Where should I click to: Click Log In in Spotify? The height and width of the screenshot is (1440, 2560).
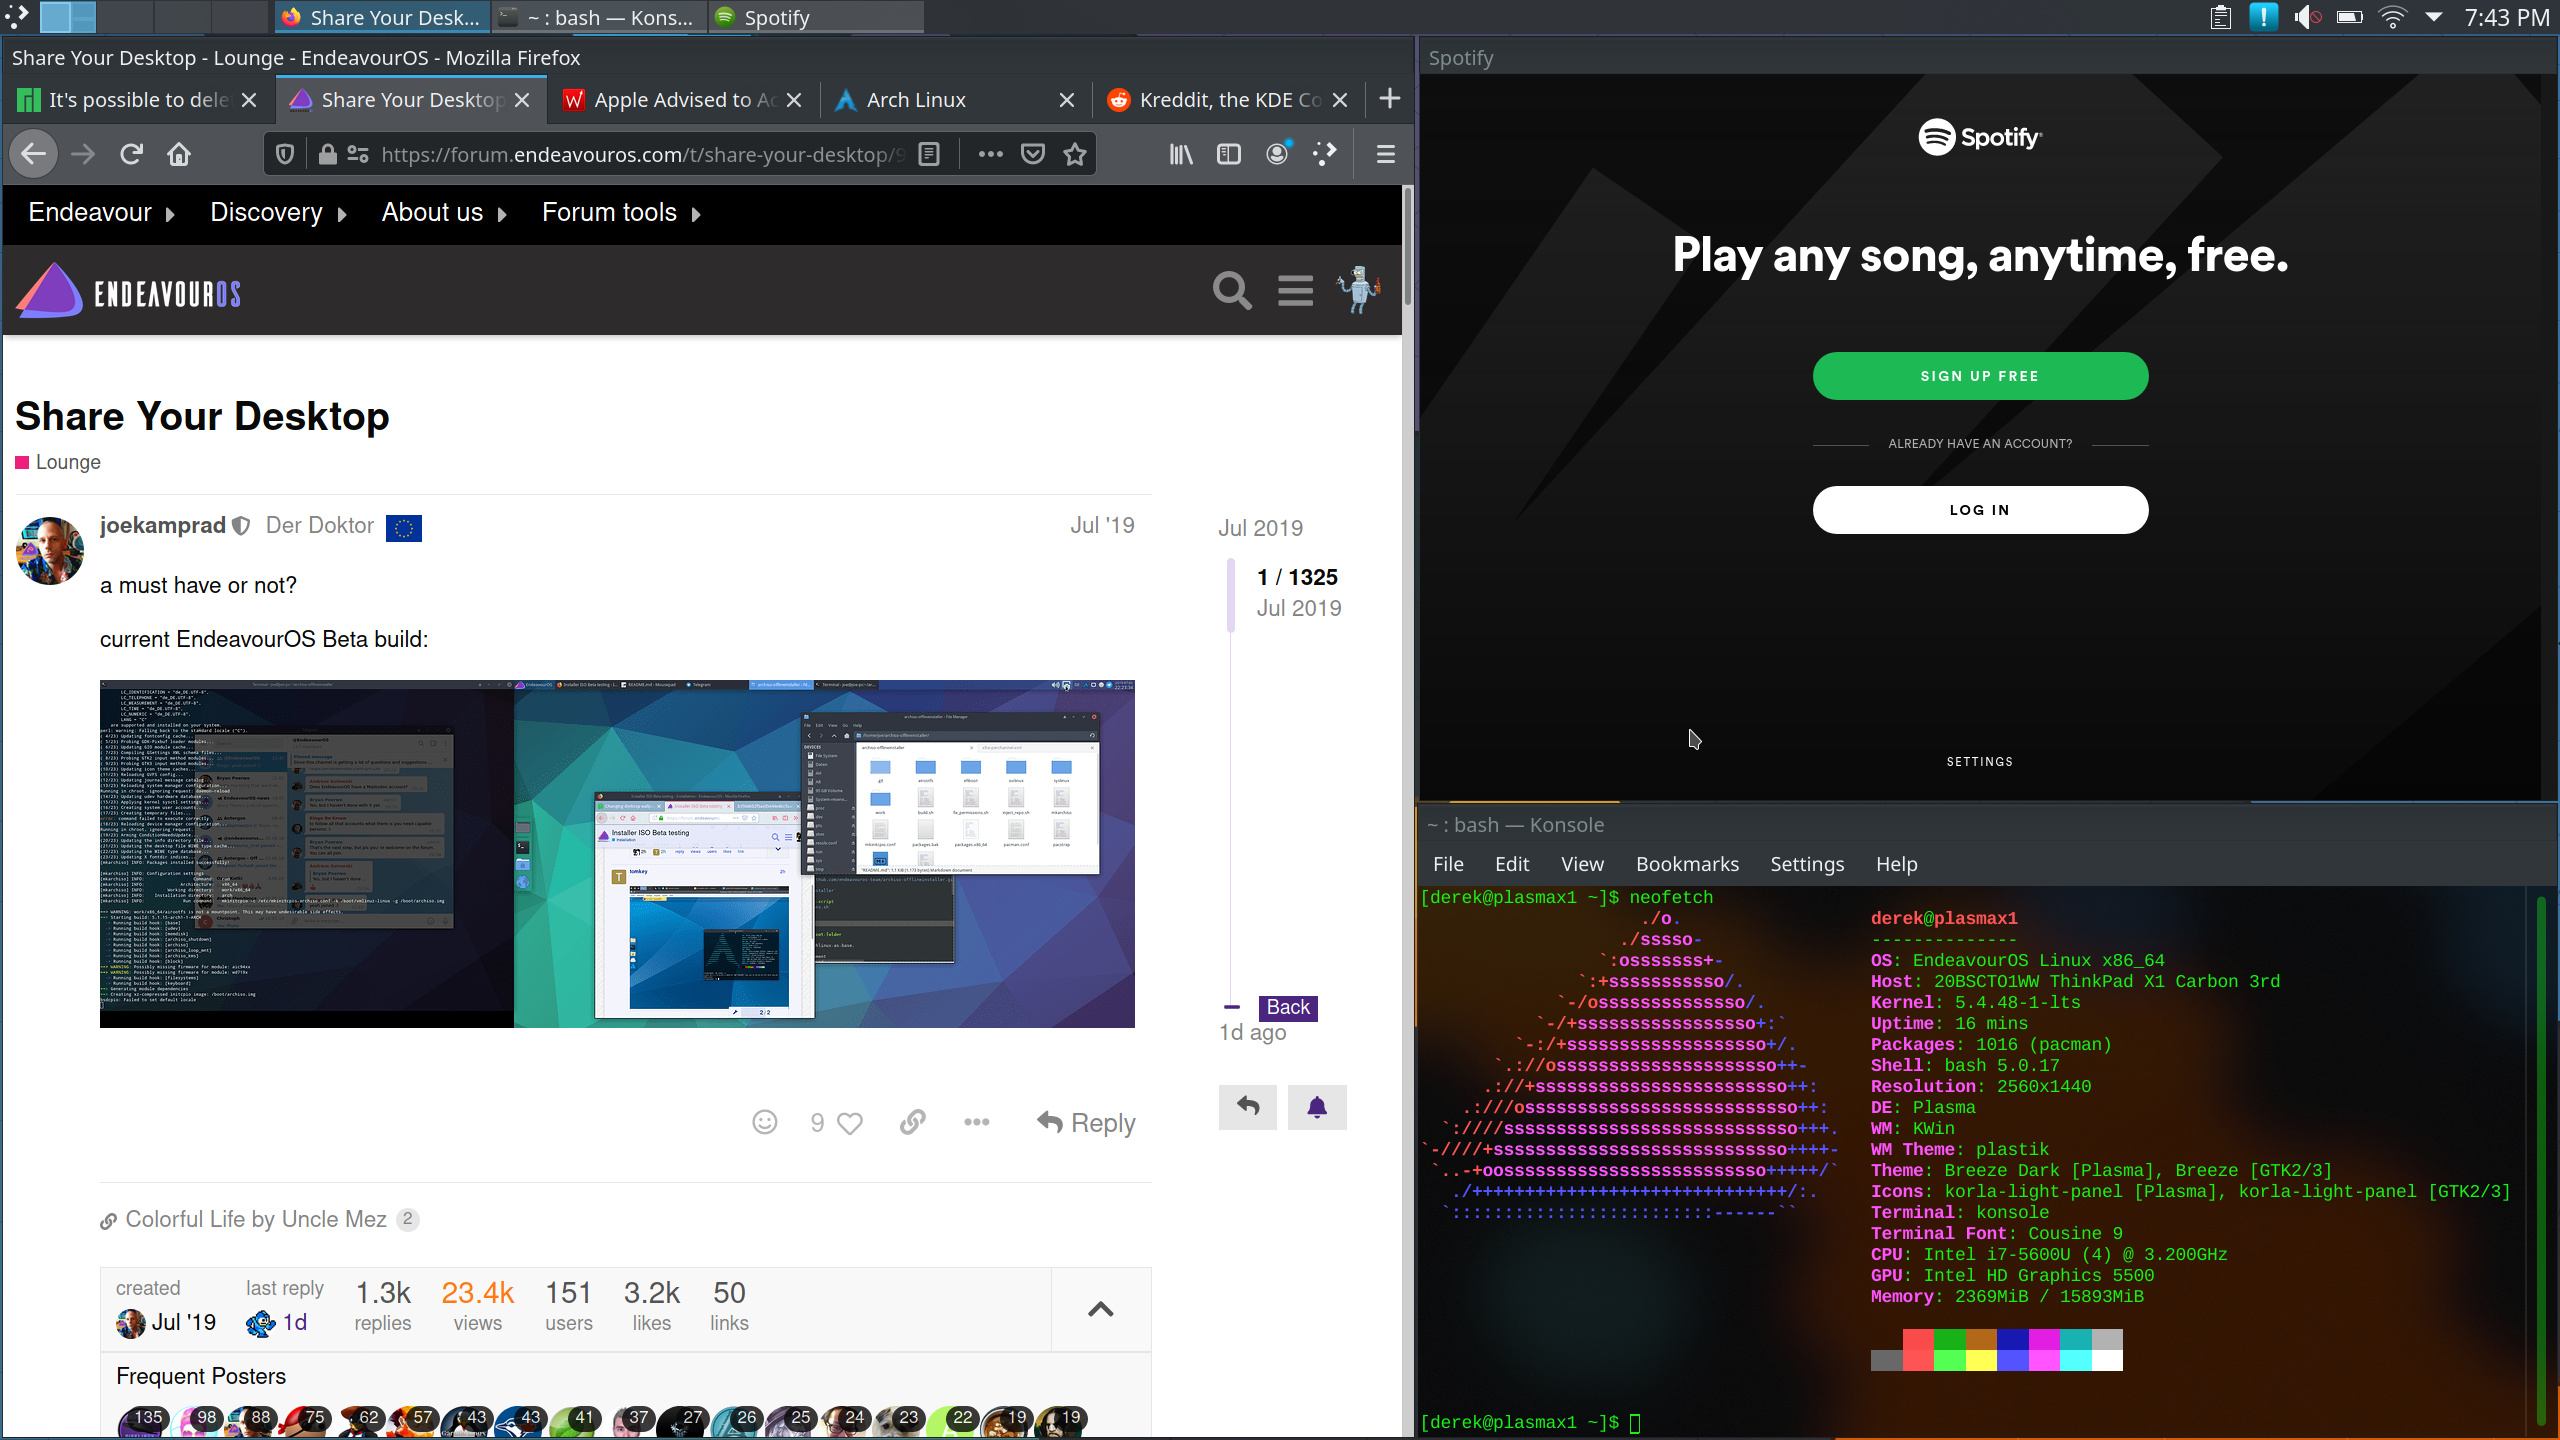1980,510
